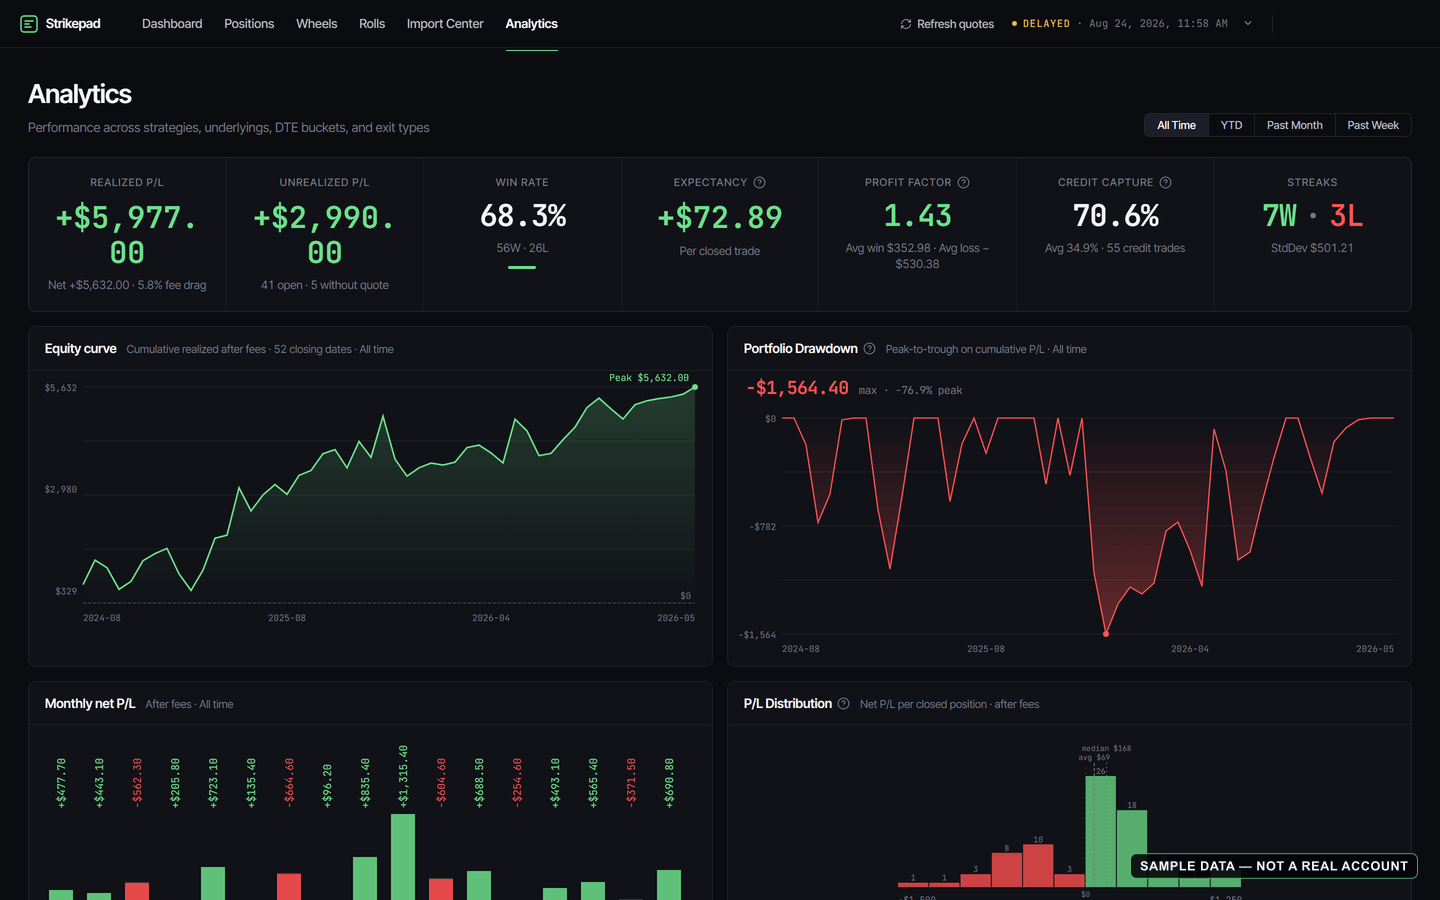Click the -$664.60 monthly label
The width and height of the screenshot is (1440, 900).
pyautogui.click(x=289, y=782)
